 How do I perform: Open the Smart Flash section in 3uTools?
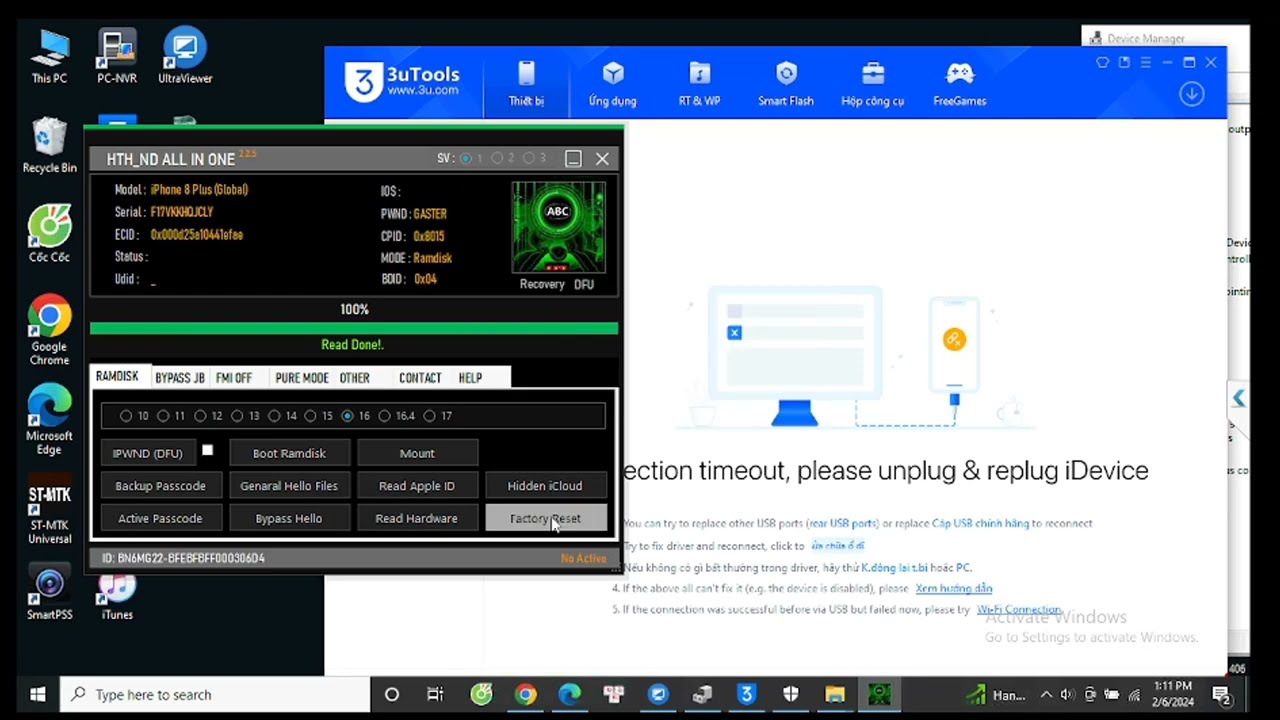point(785,84)
